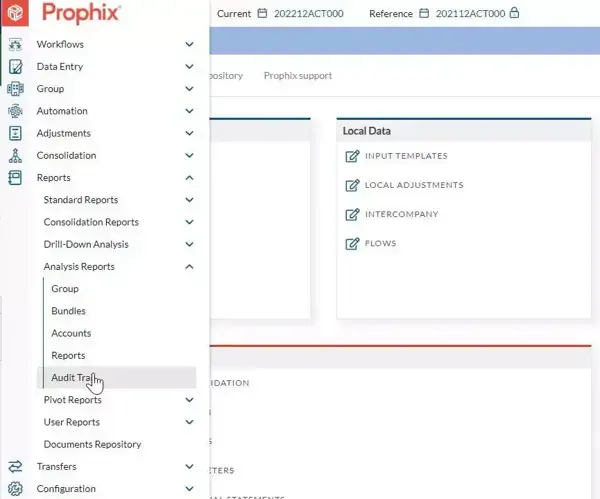
Task: Open the FLOWS link
Action: pos(380,243)
